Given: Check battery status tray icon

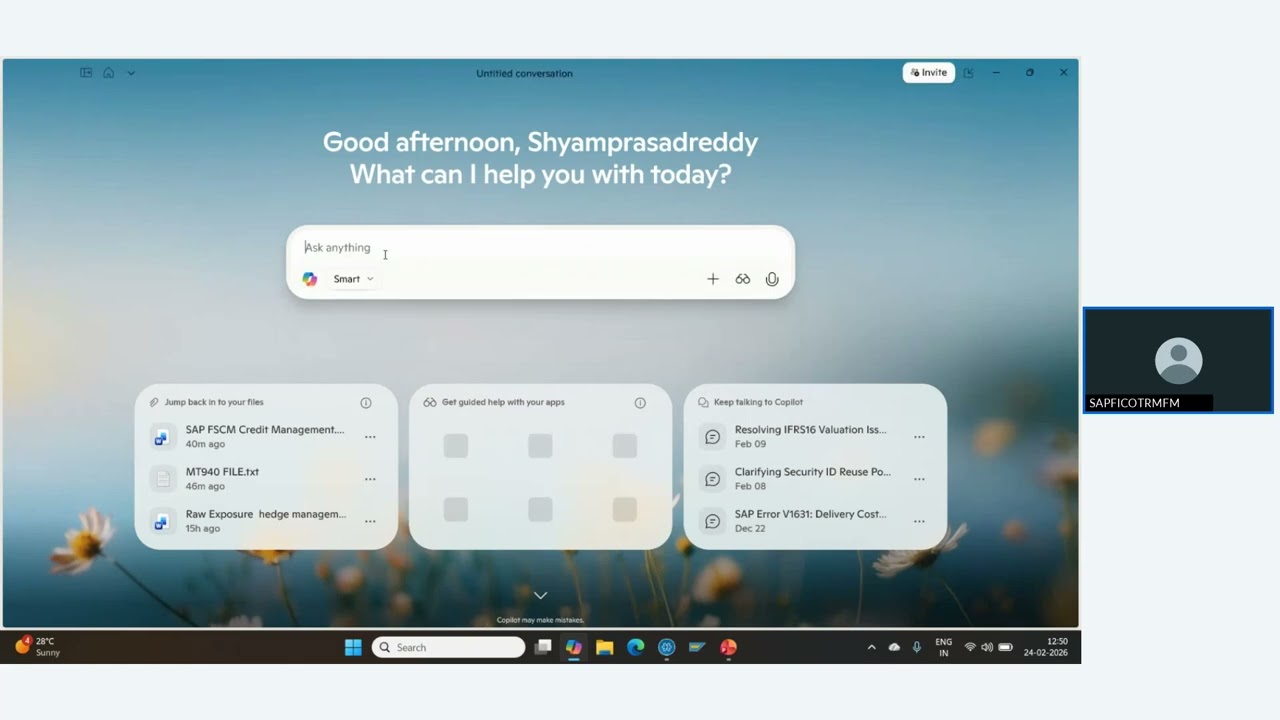Looking at the screenshot, I should 1006,647.
